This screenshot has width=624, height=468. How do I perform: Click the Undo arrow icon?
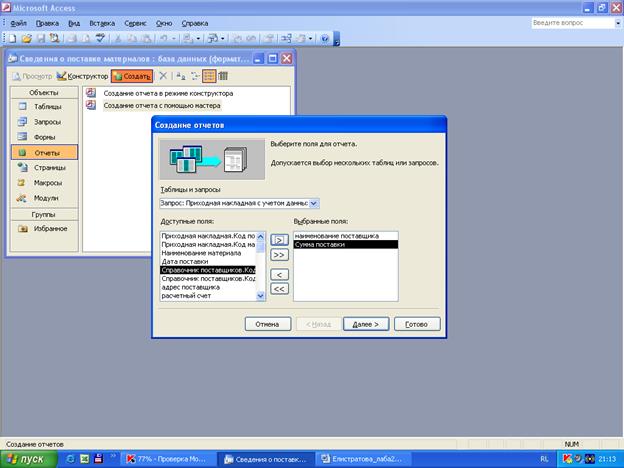(164, 38)
